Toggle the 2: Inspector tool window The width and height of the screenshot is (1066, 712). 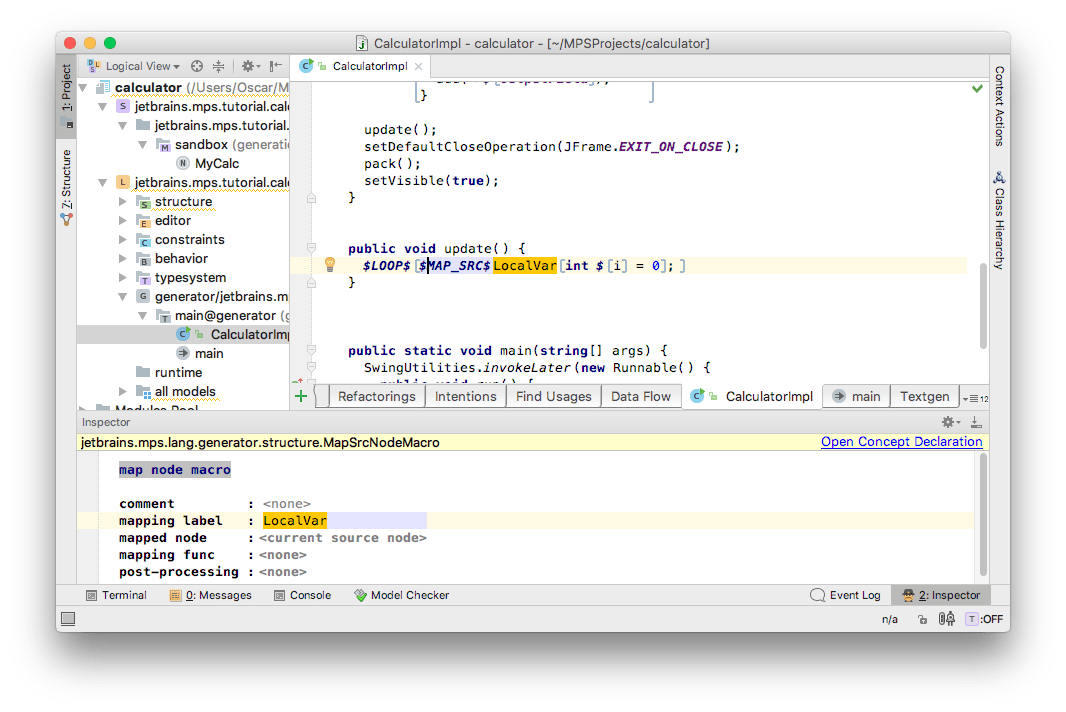(941, 595)
